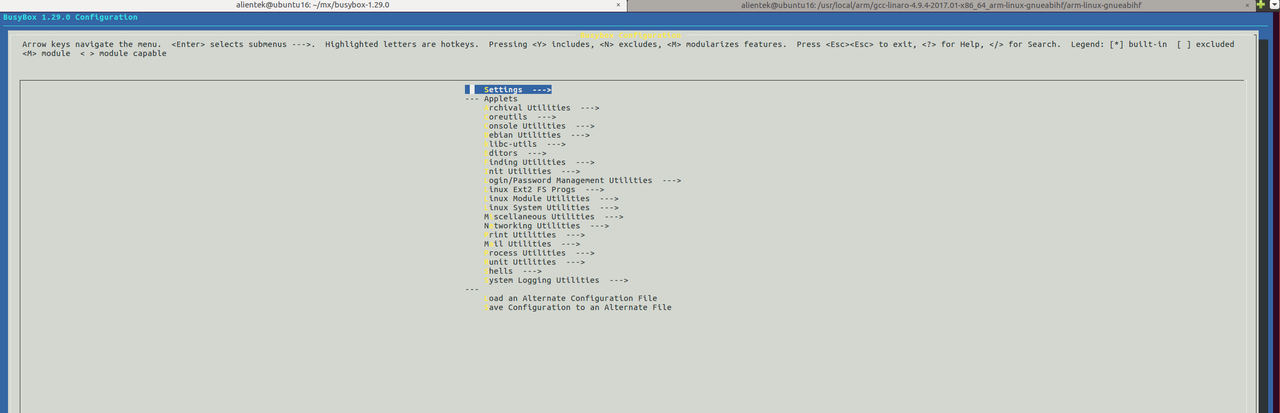Open the Miscellaneous Utilities submenu
Image resolution: width=1280 pixels, height=413 pixels.
(554, 216)
